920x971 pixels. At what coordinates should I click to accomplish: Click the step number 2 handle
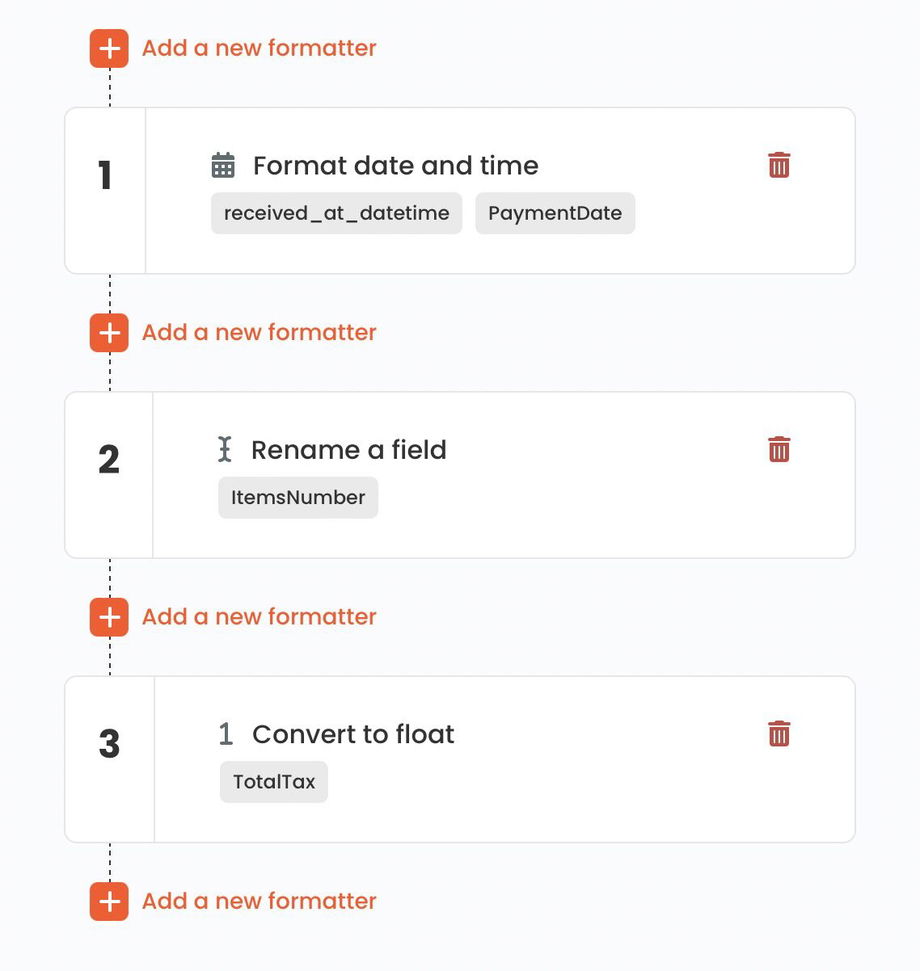click(109, 459)
